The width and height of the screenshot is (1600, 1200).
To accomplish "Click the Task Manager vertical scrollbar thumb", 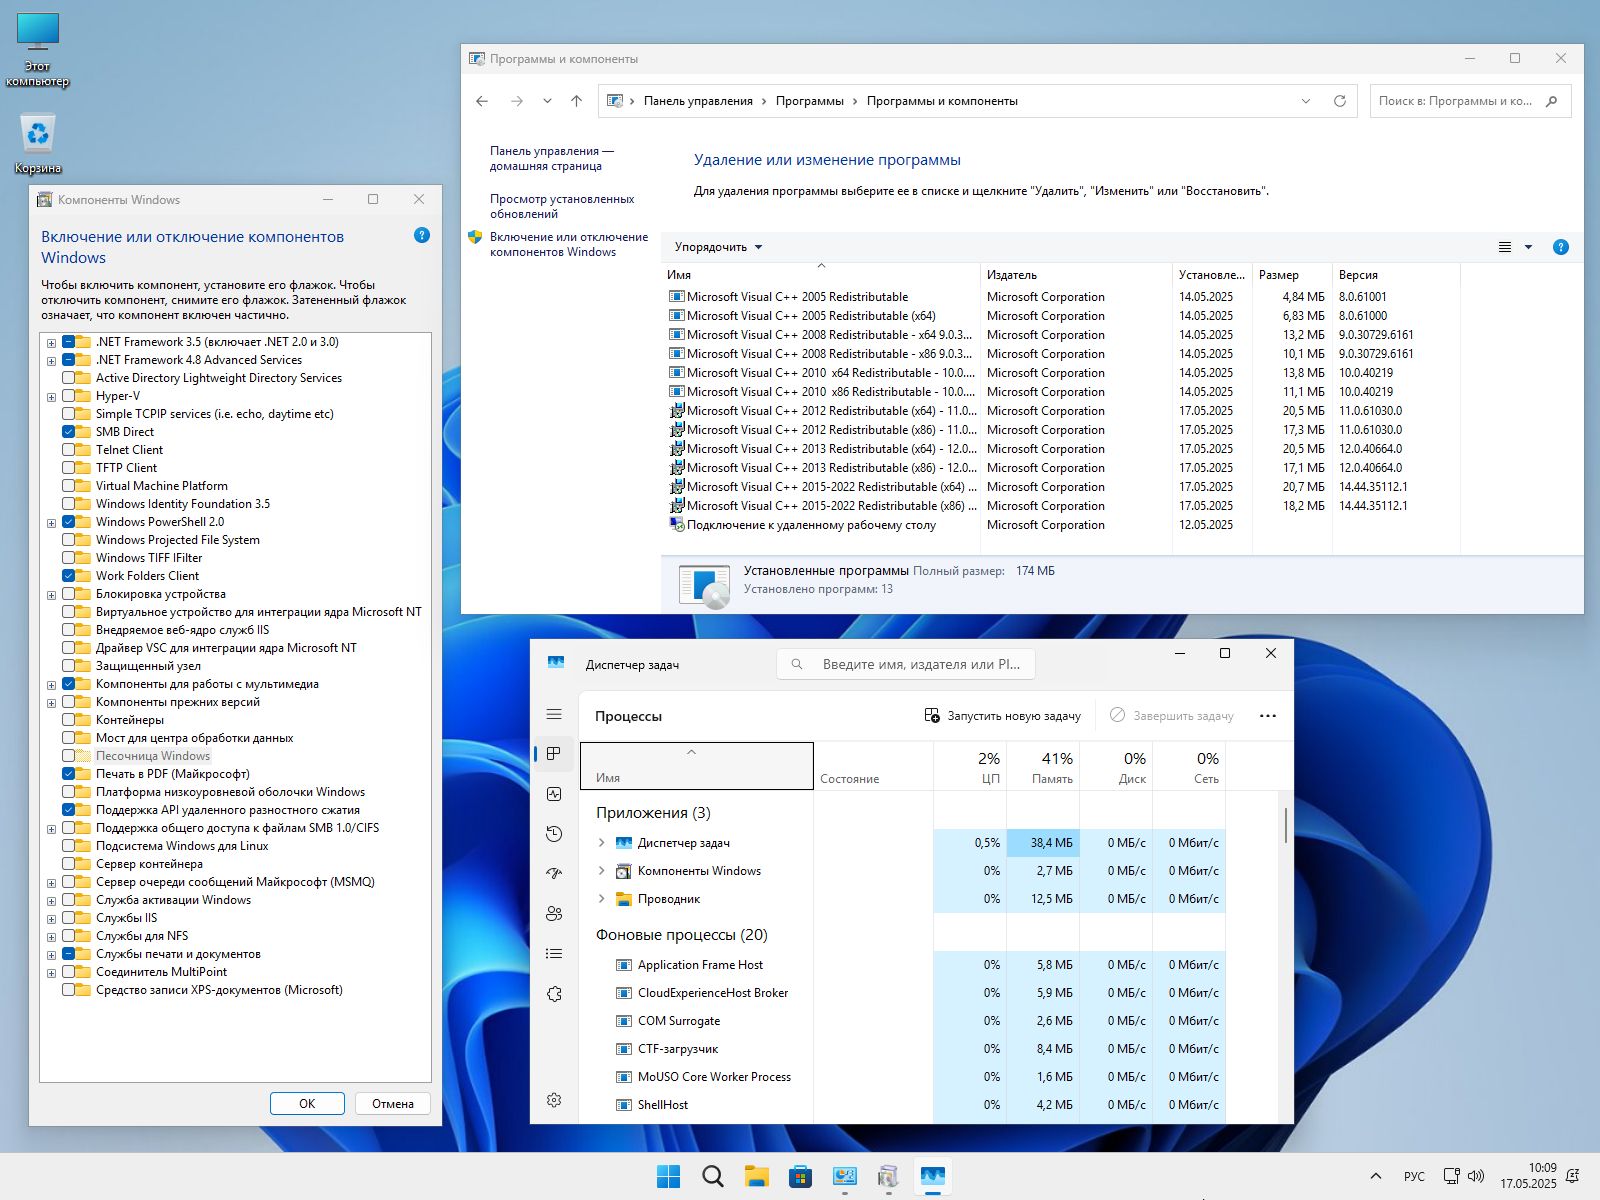I will tap(1285, 825).
